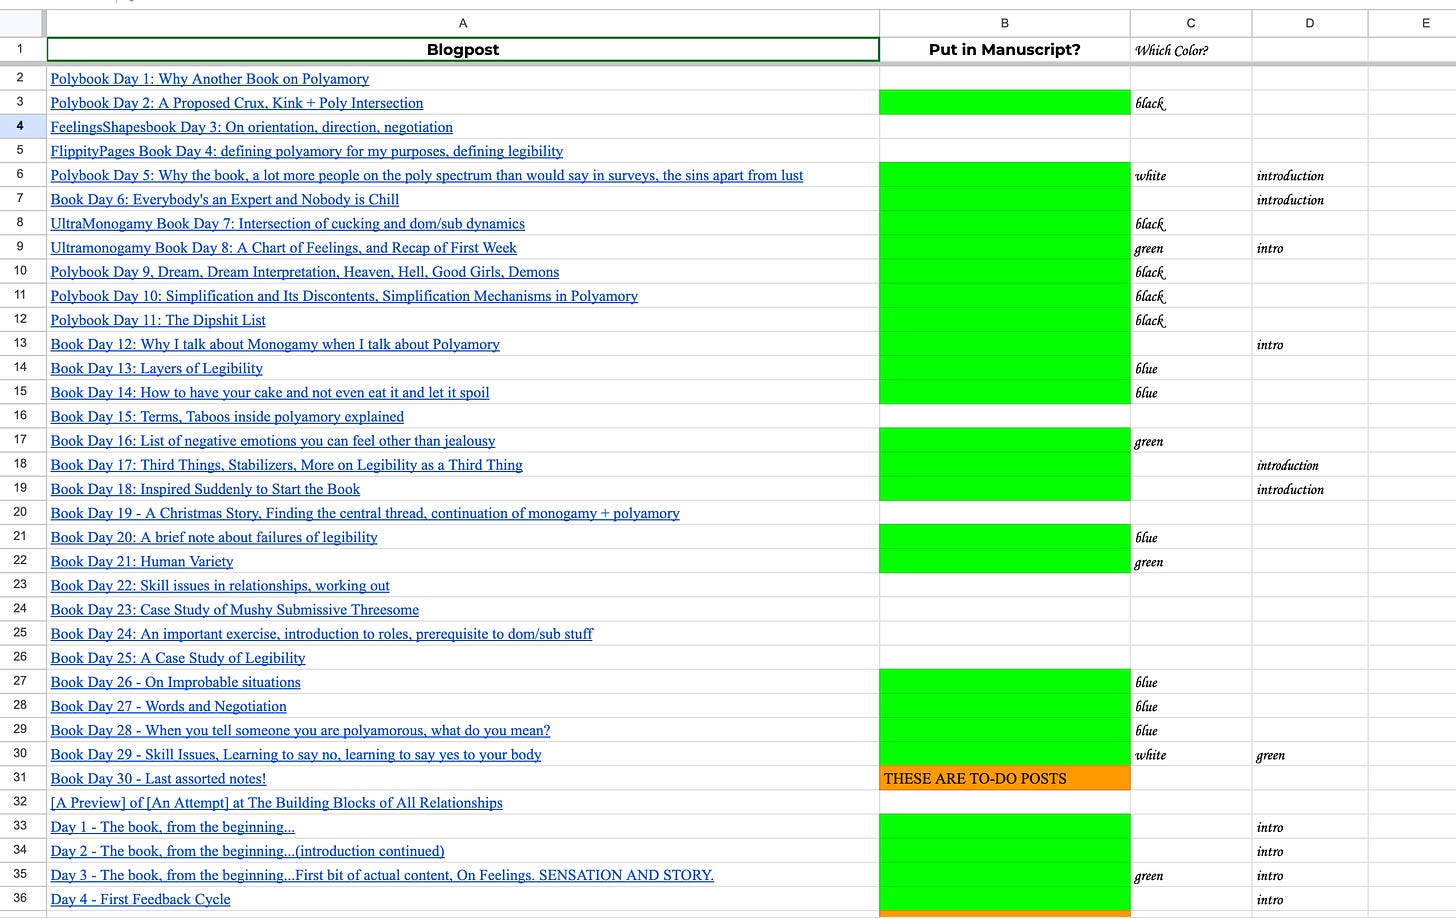
Task: Select row 31 header
Action: [20, 777]
